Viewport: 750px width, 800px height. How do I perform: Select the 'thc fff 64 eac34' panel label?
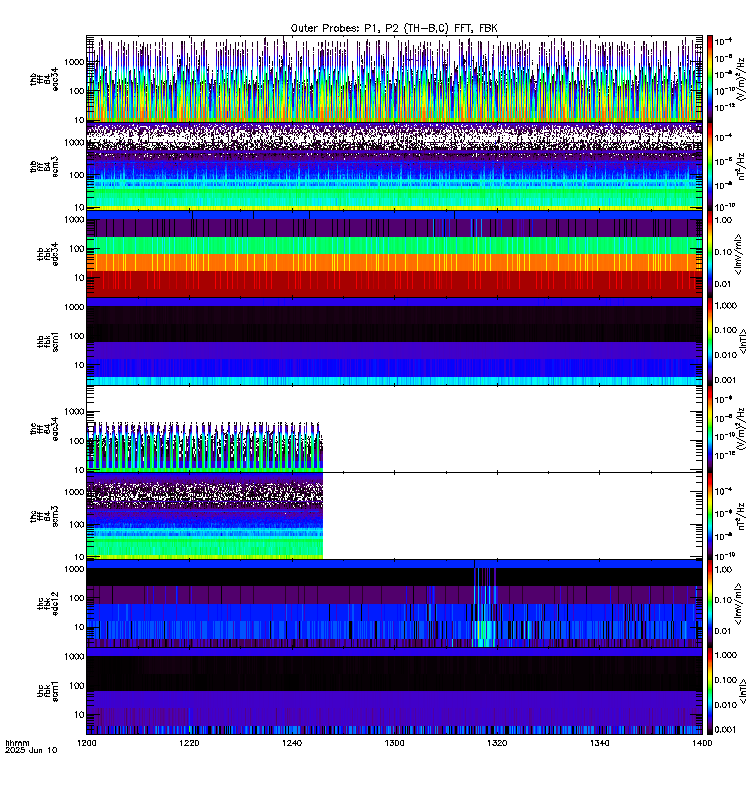pos(44,429)
